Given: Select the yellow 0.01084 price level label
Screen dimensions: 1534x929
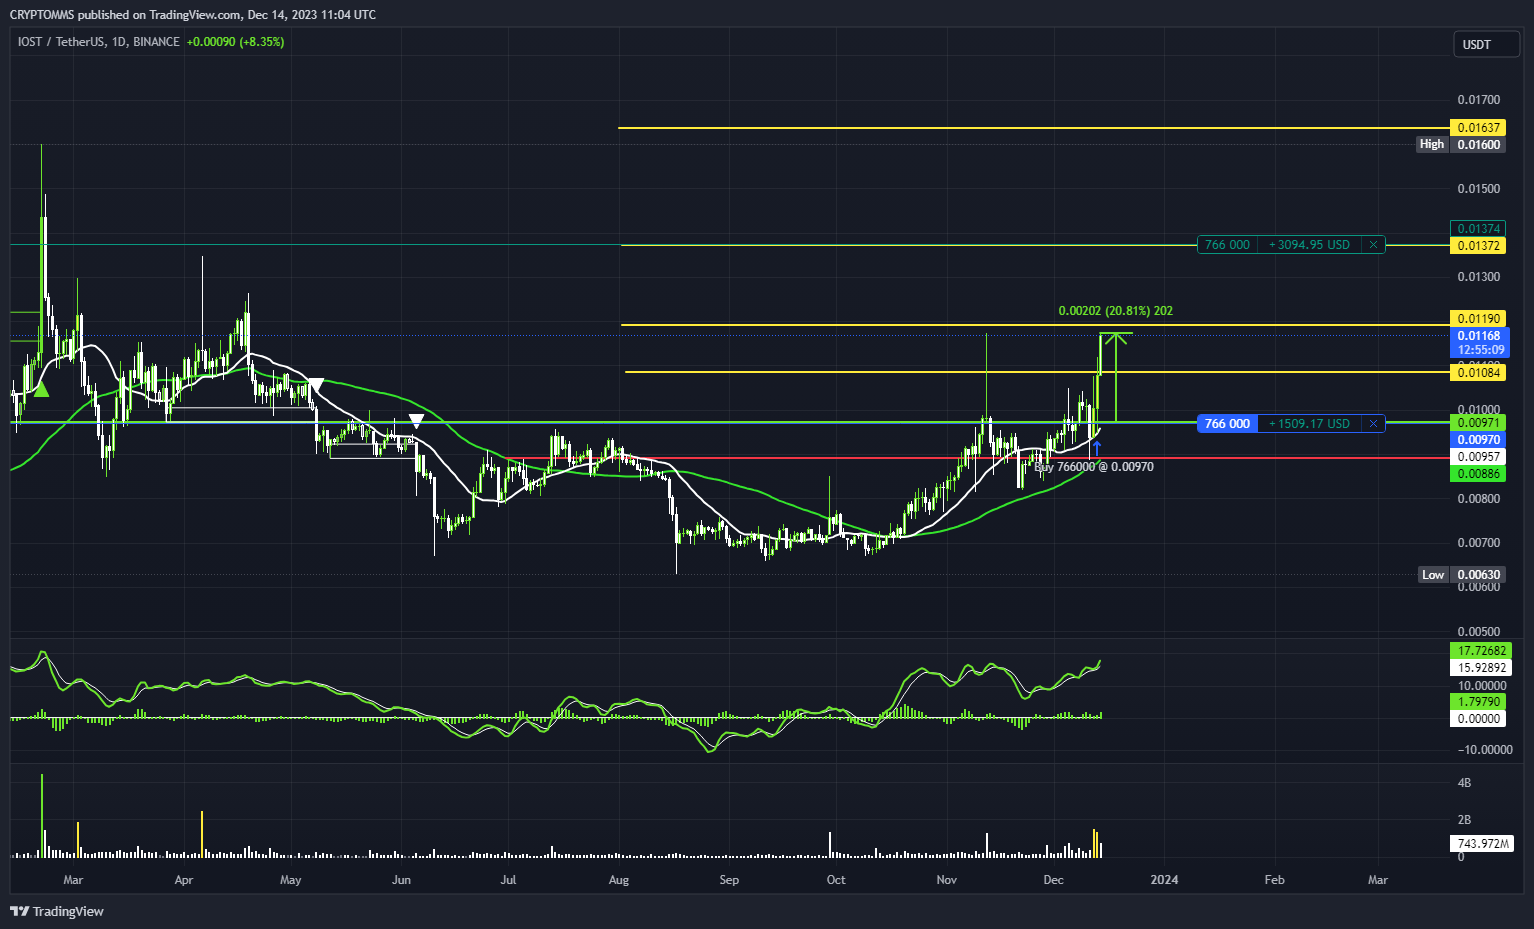Looking at the screenshot, I should tap(1478, 373).
